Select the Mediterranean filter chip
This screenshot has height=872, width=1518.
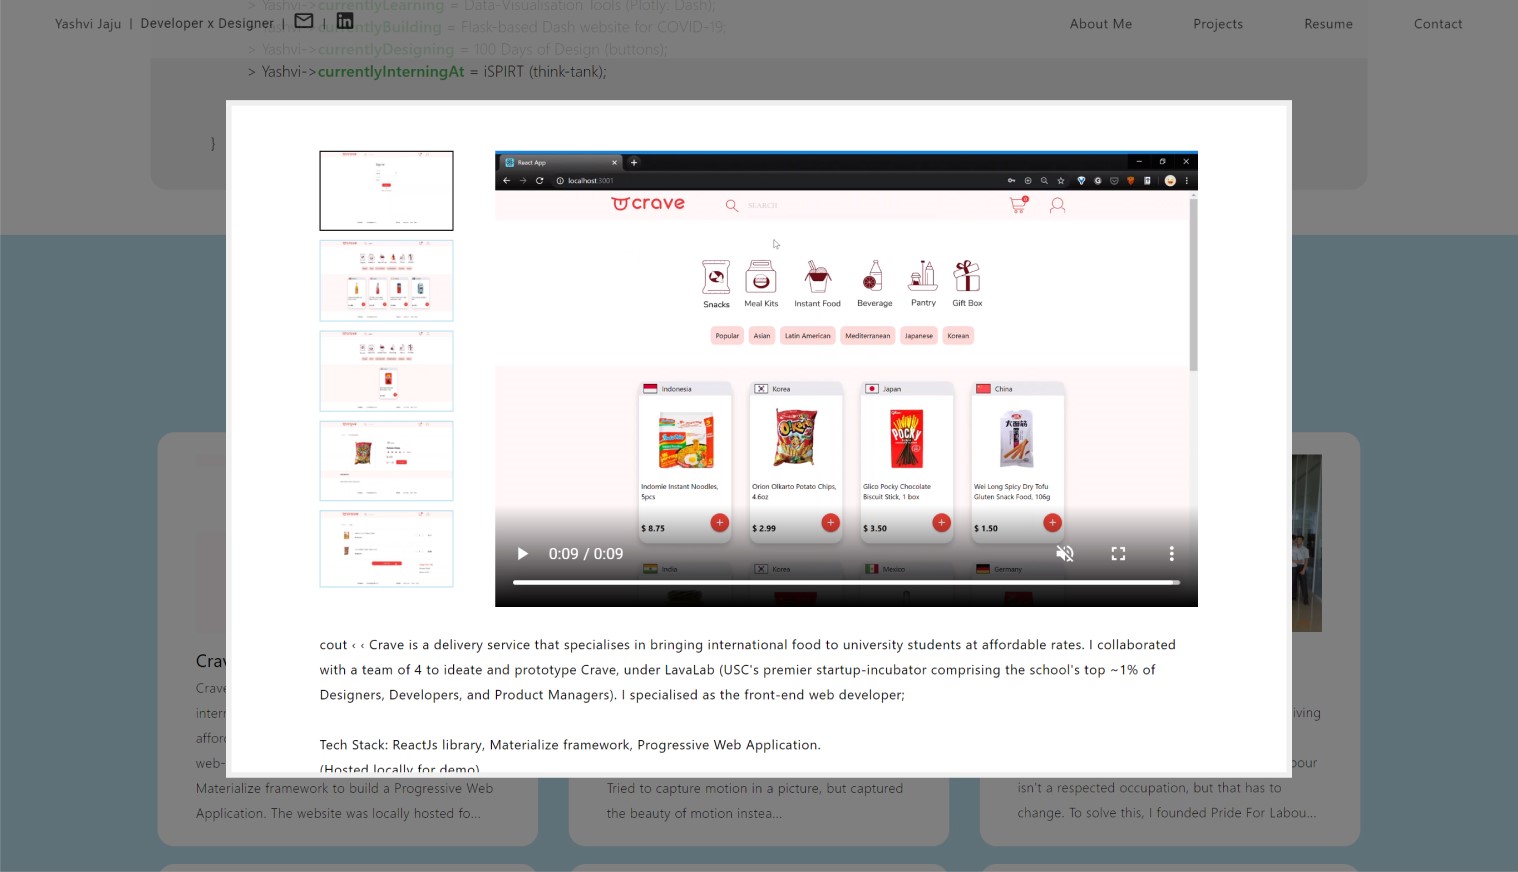[867, 336]
